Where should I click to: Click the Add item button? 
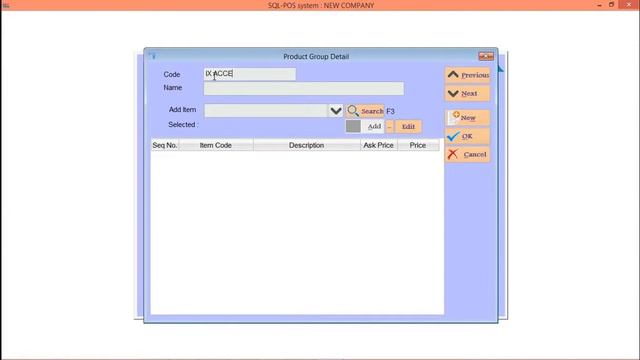(x=374, y=127)
